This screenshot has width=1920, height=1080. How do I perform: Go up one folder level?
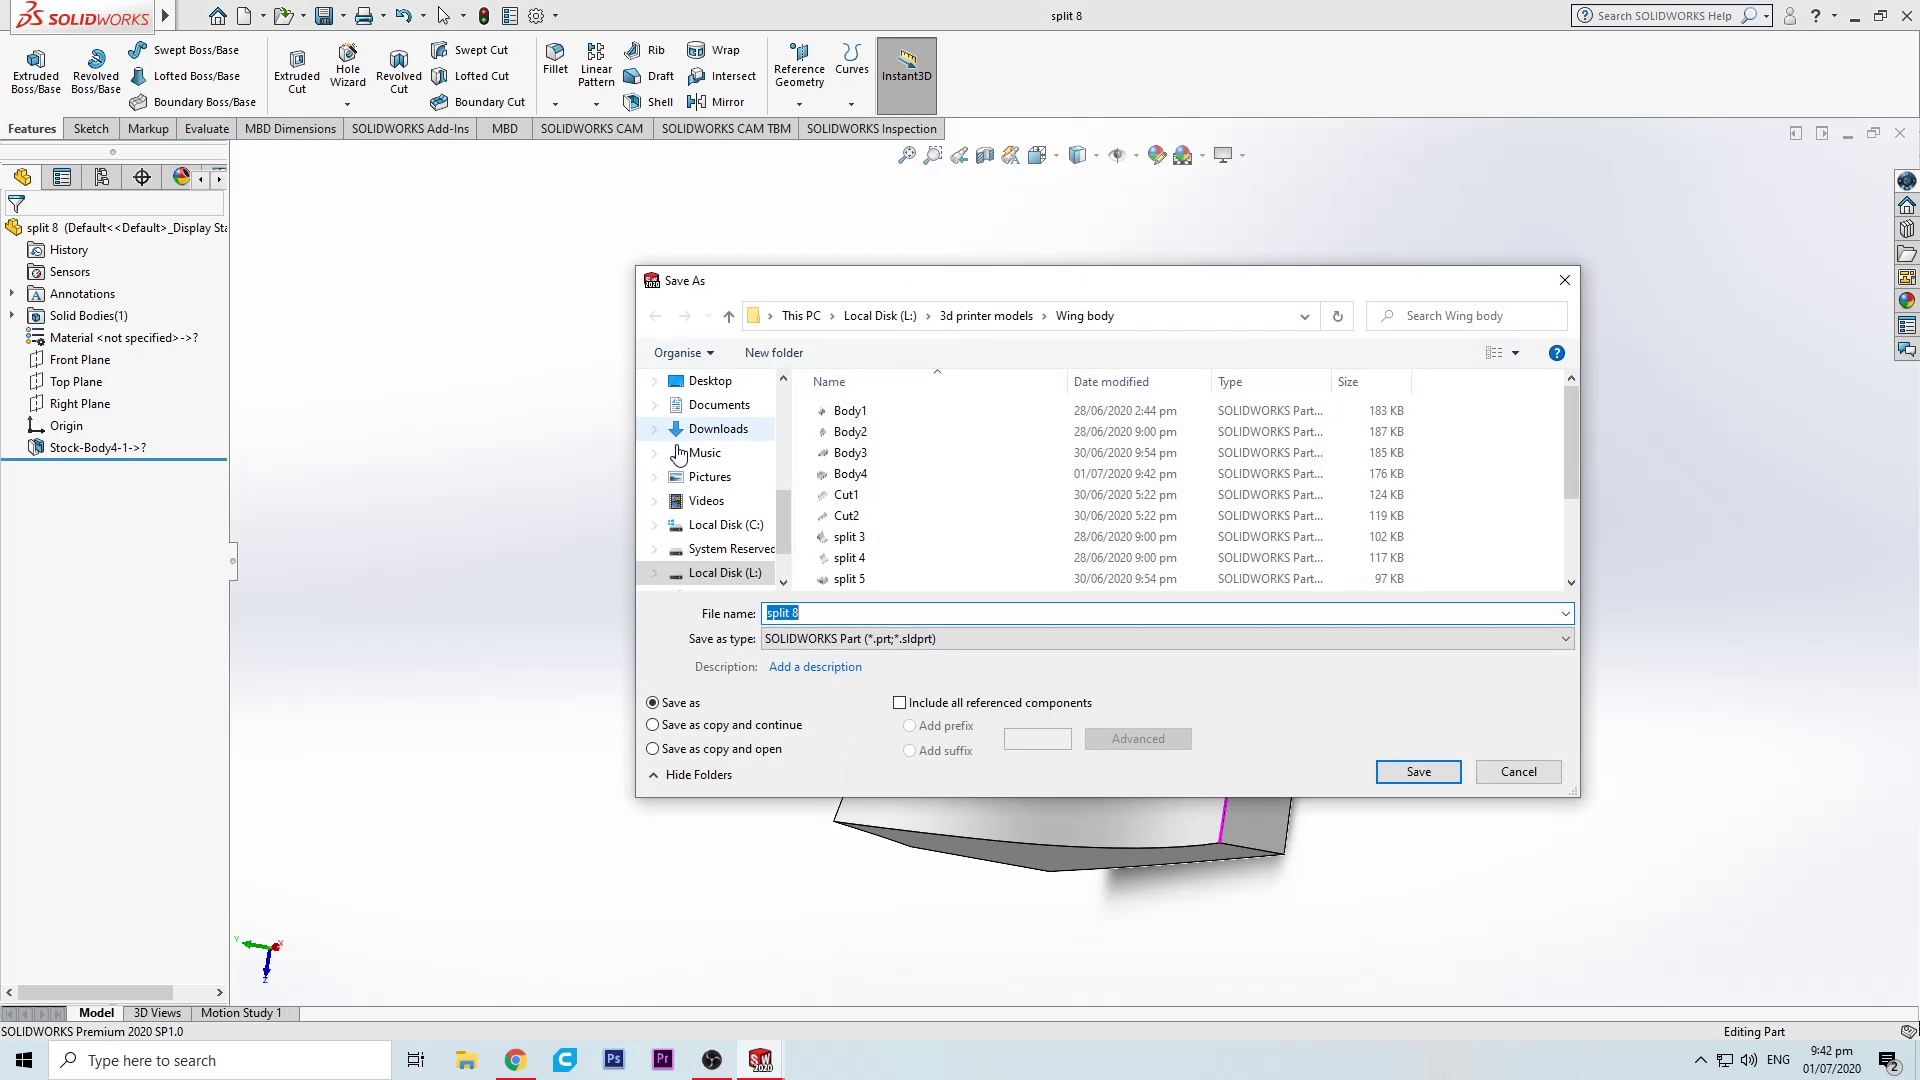(728, 316)
